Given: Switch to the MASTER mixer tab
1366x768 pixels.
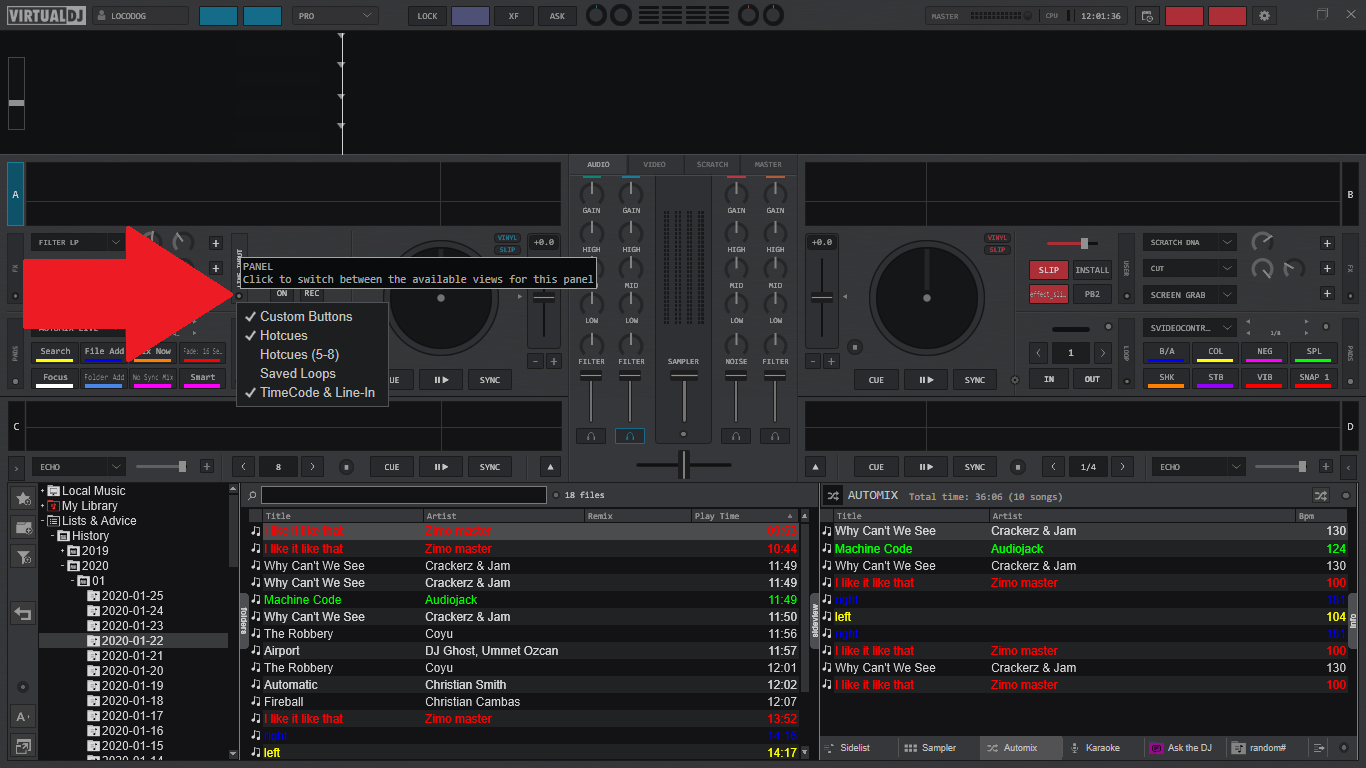Looking at the screenshot, I should [x=768, y=165].
